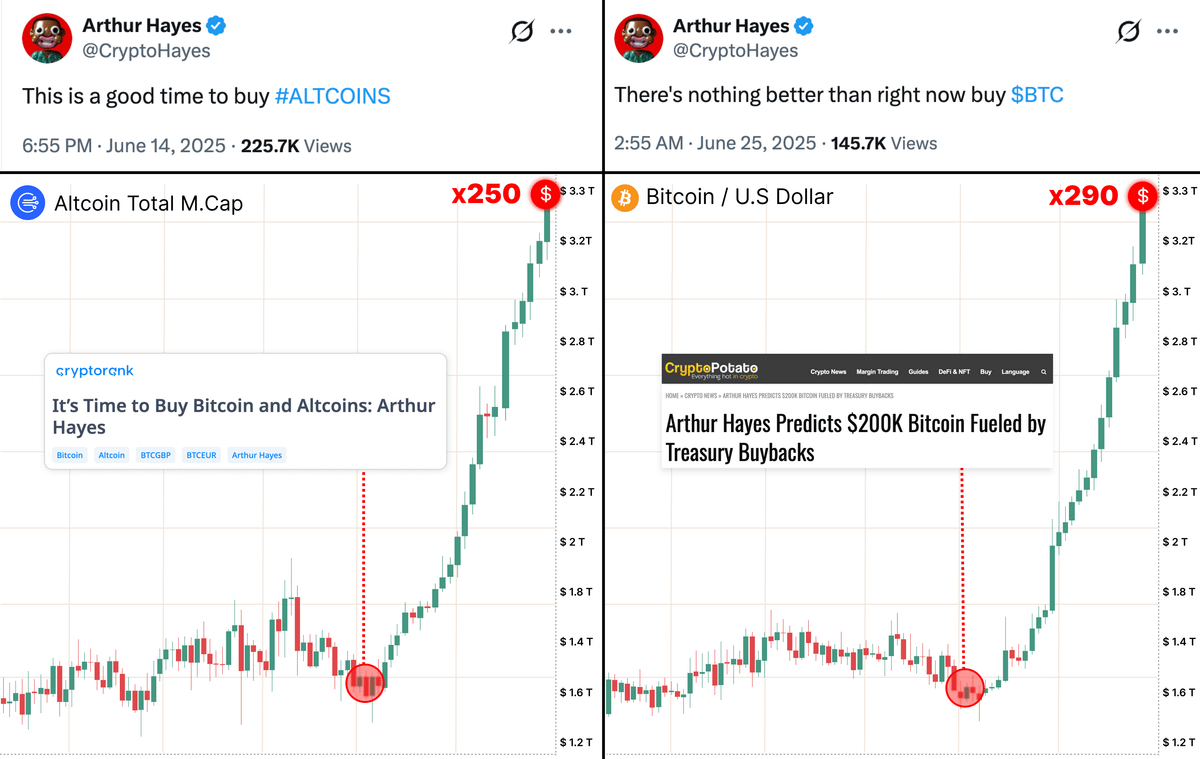Click the red dollar badge beside x250
The width and height of the screenshot is (1200, 759).
point(545,195)
